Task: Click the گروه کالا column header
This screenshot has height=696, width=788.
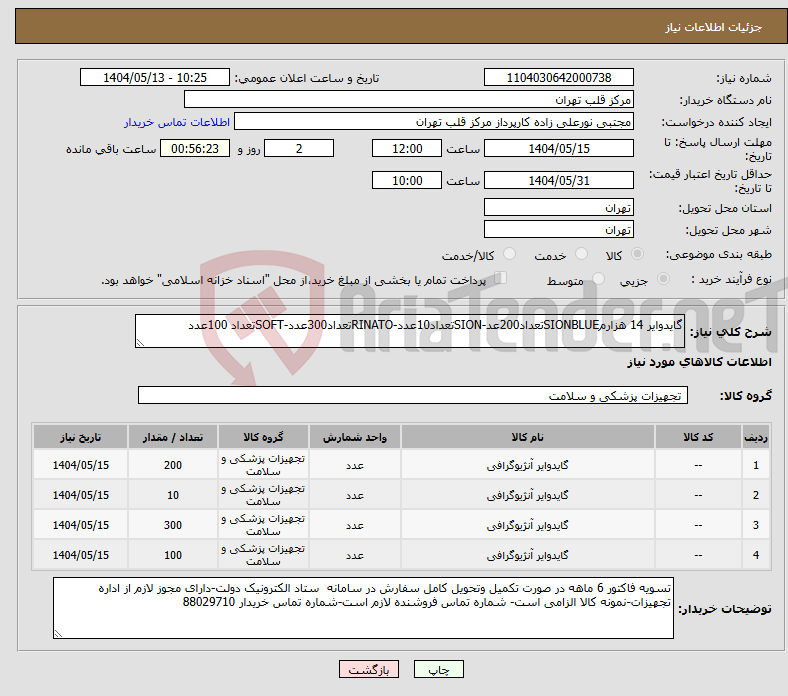Action: (x=263, y=437)
